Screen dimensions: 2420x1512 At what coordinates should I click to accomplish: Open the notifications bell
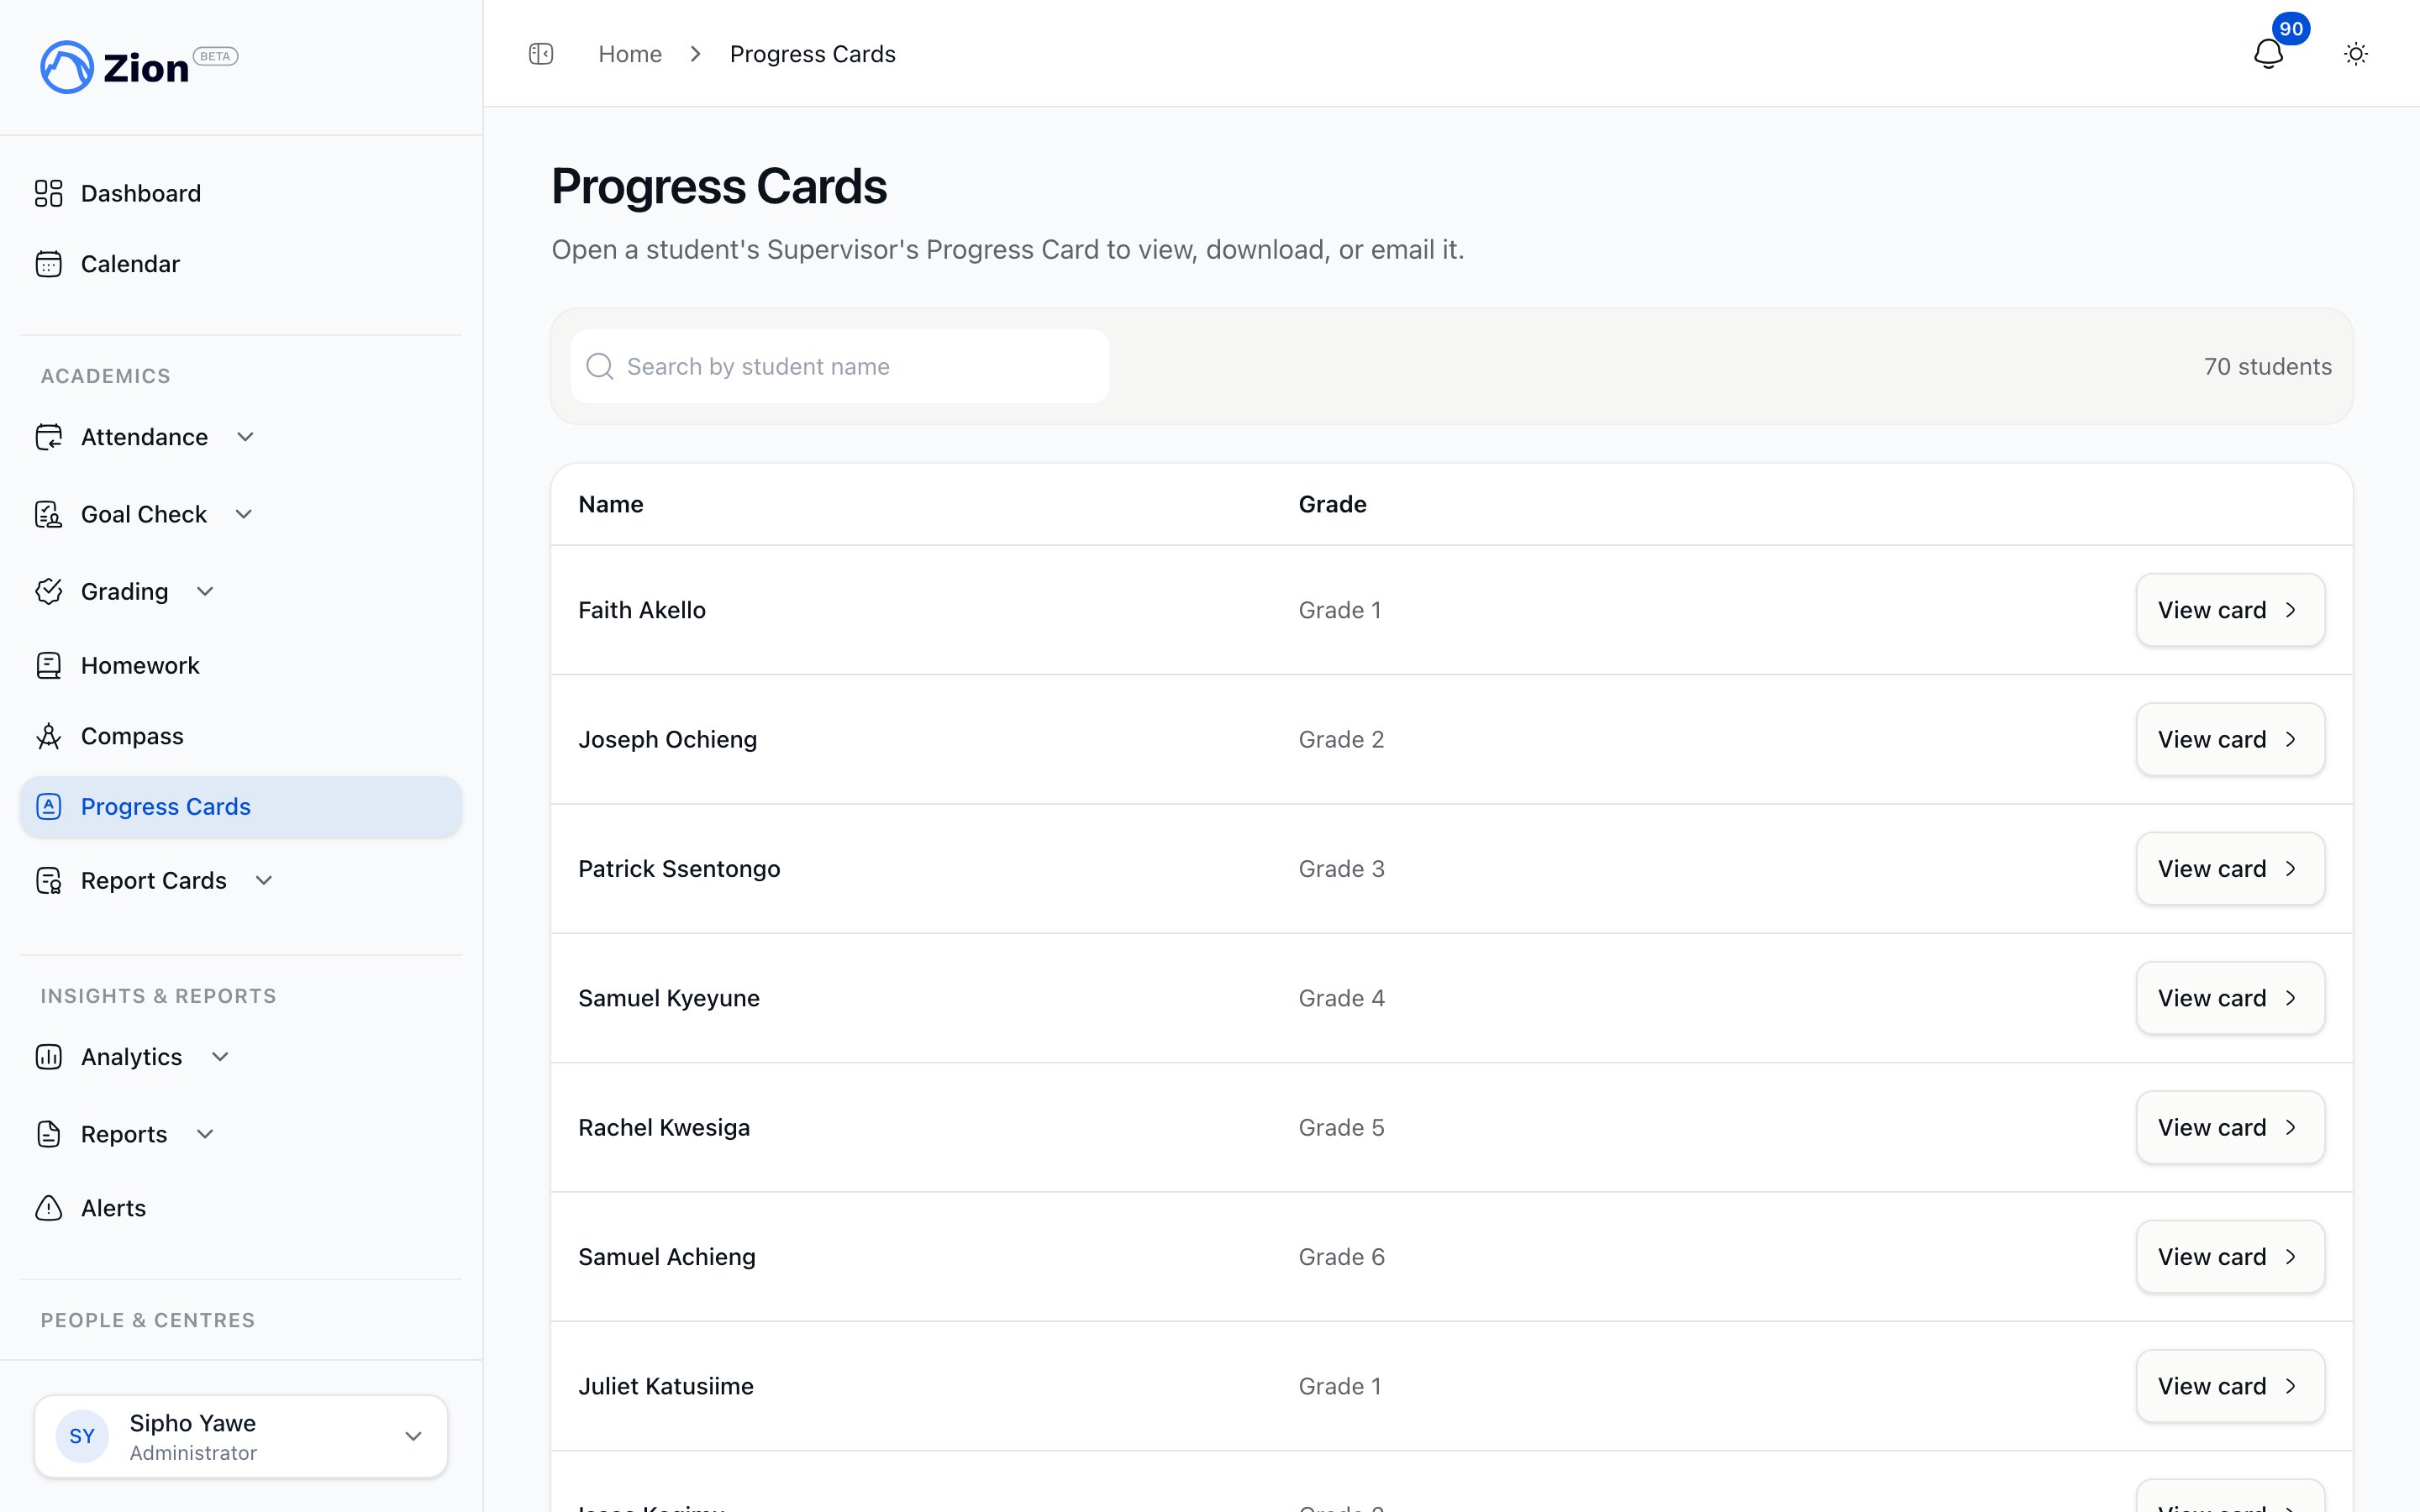click(x=2268, y=54)
